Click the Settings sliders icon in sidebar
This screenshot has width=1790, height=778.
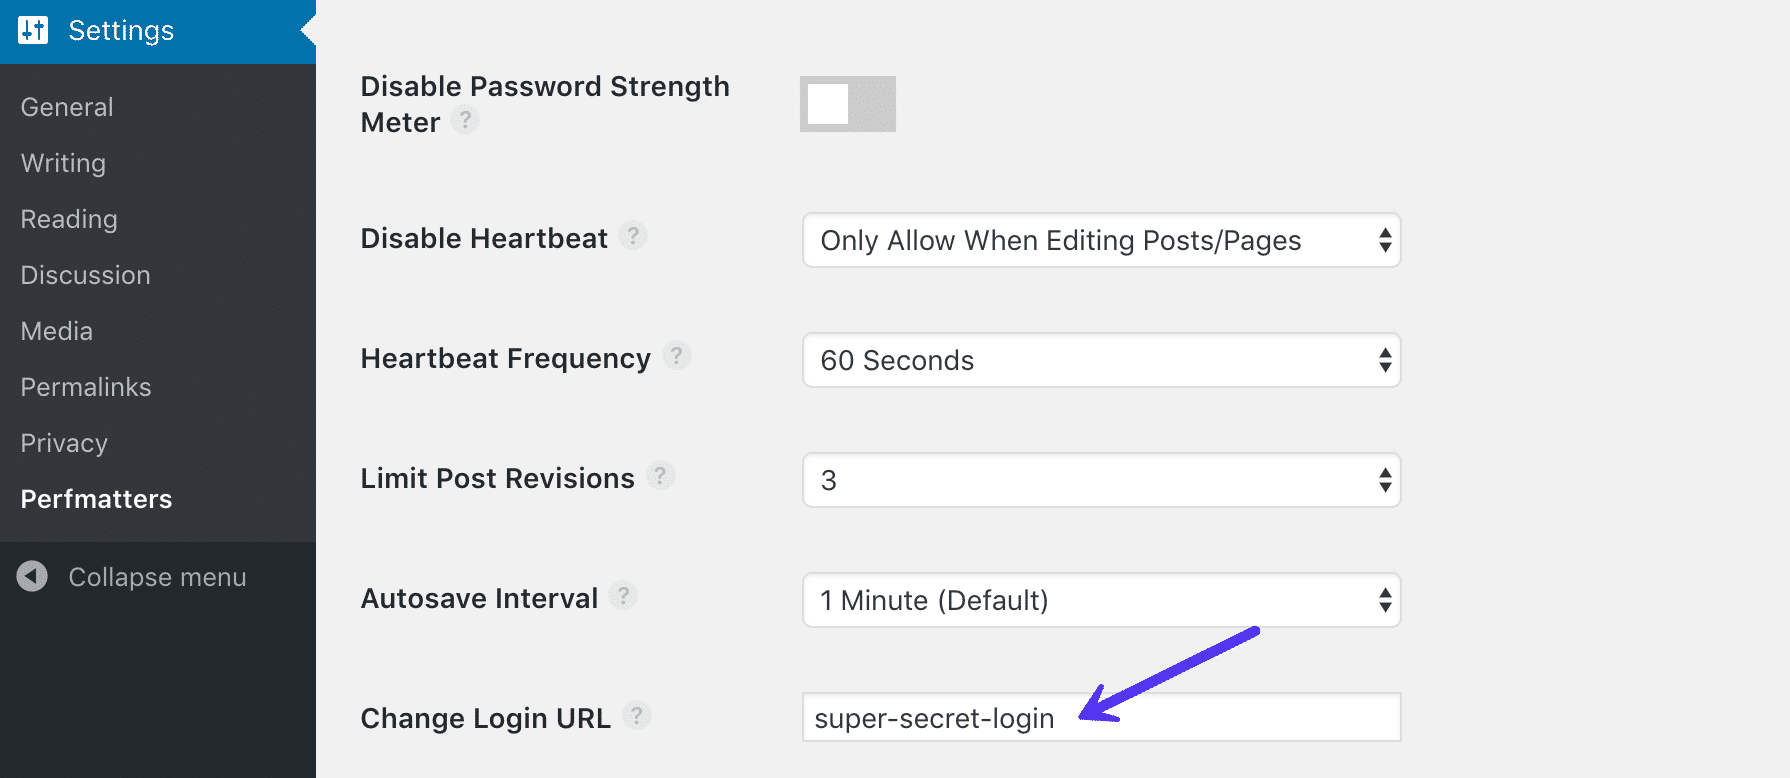(x=31, y=30)
